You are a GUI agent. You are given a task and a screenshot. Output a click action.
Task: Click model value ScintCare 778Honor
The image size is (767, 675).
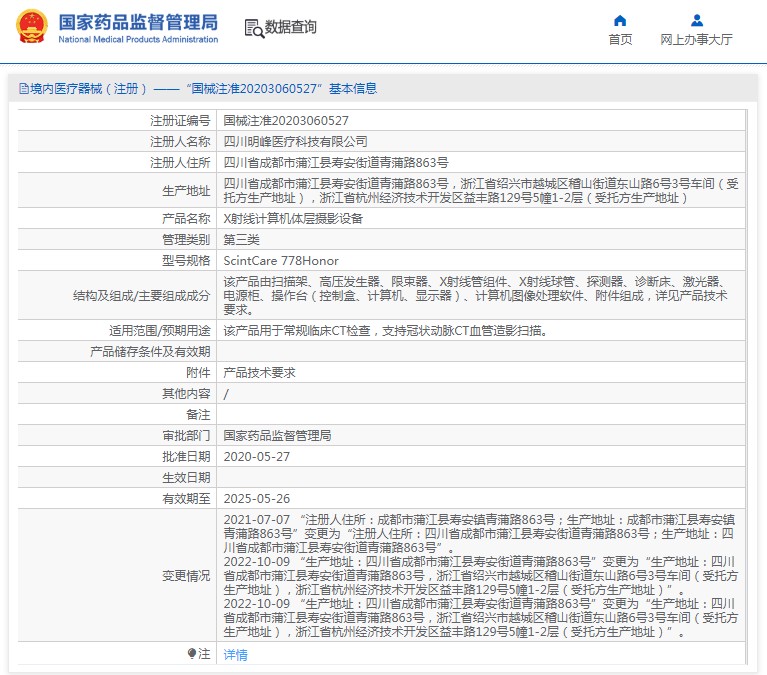(281, 261)
